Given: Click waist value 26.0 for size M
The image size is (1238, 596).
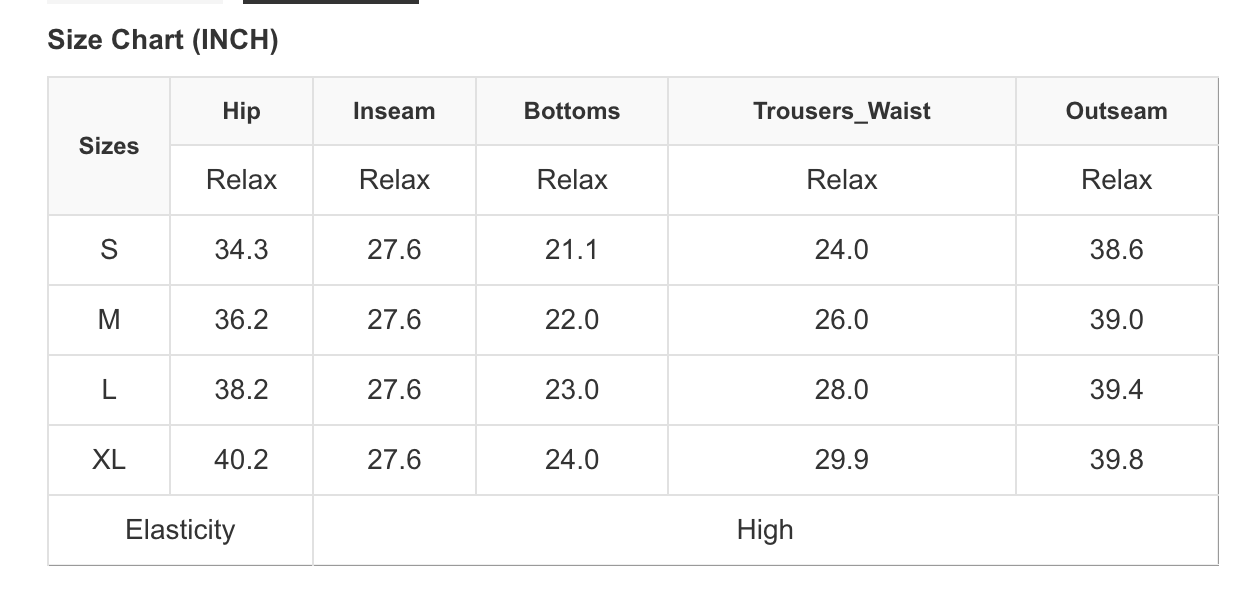Looking at the screenshot, I should [x=842, y=320].
